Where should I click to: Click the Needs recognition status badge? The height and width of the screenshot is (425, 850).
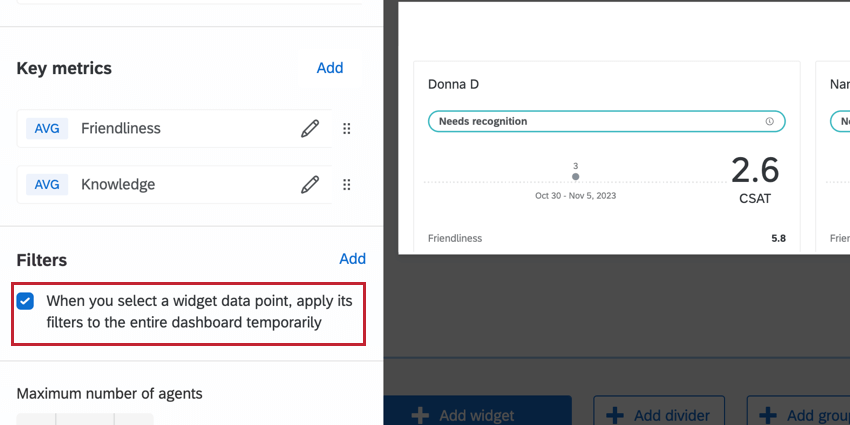pyautogui.click(x=590, y=121)
